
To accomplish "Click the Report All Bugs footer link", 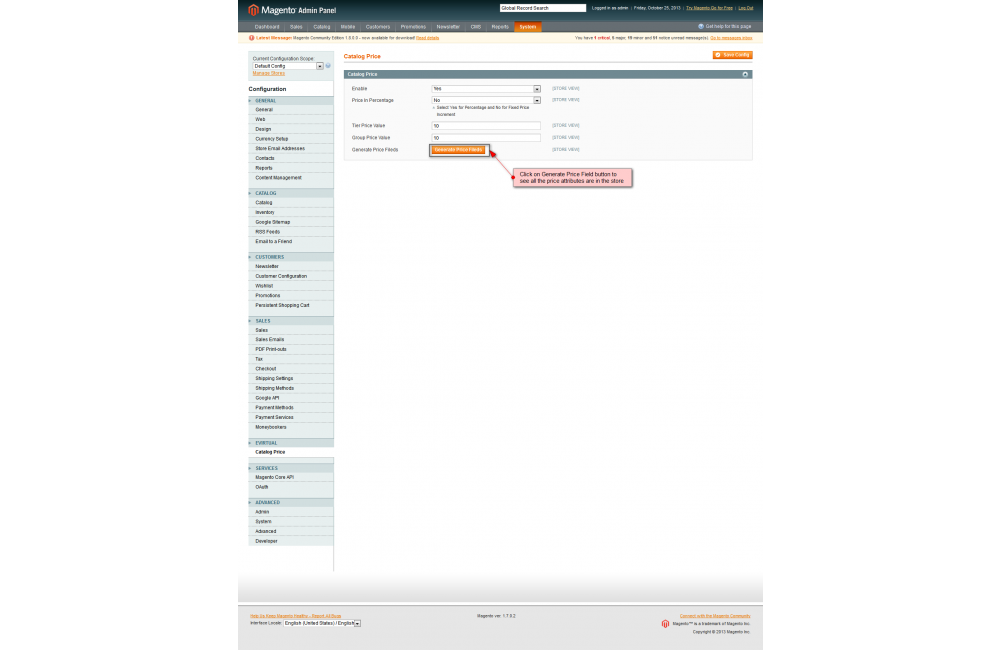I will (295, 616).
